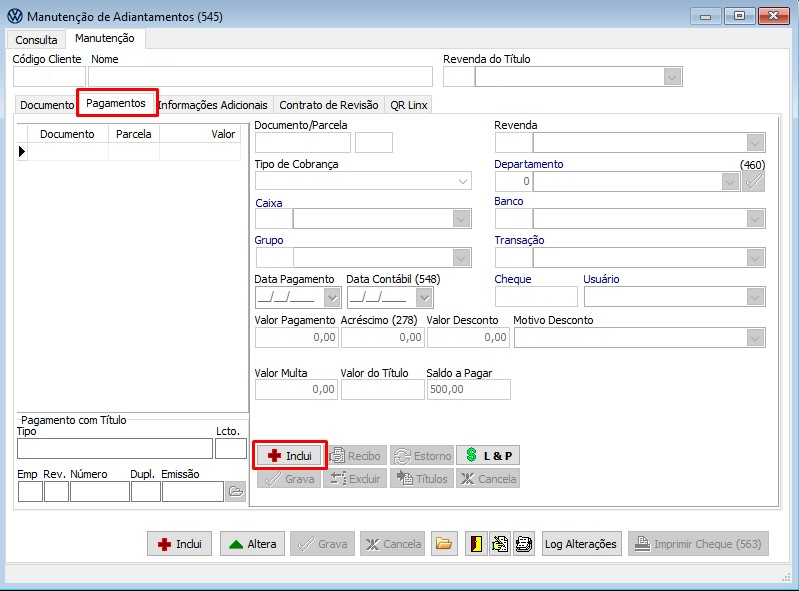Open the Grupo dropdown arrow
The image size is (799, 591).
click(461, 258)
